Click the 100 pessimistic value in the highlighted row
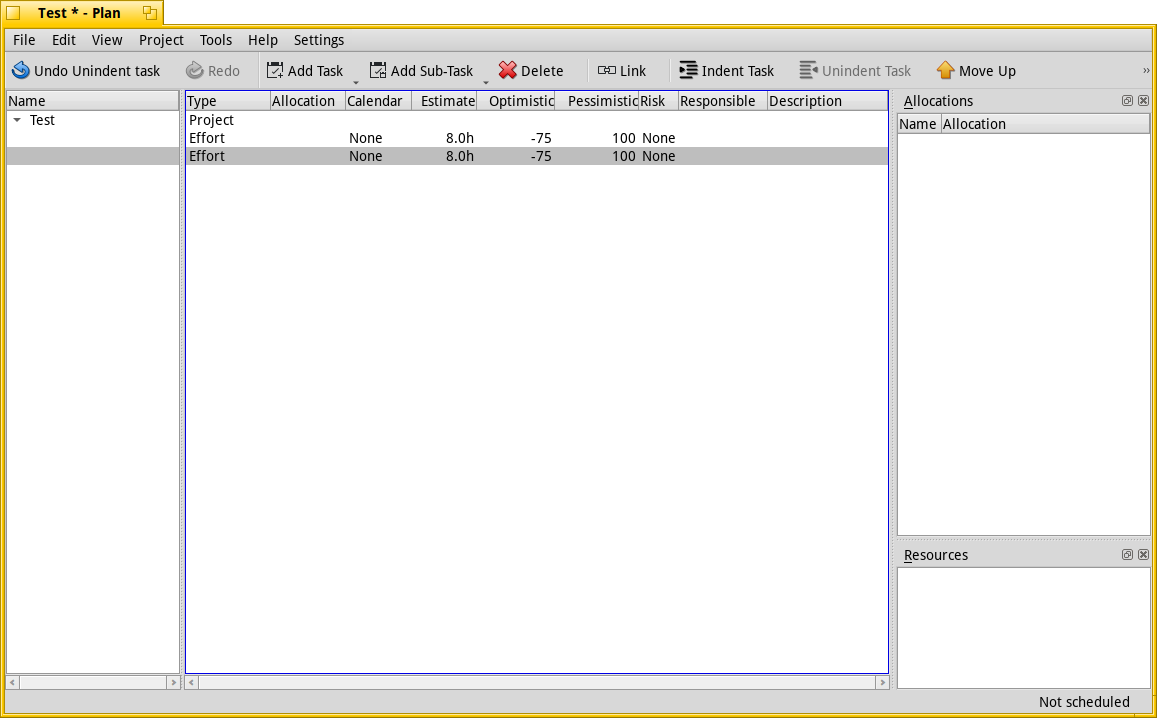 pyautogui.click(x=624, y=156)
